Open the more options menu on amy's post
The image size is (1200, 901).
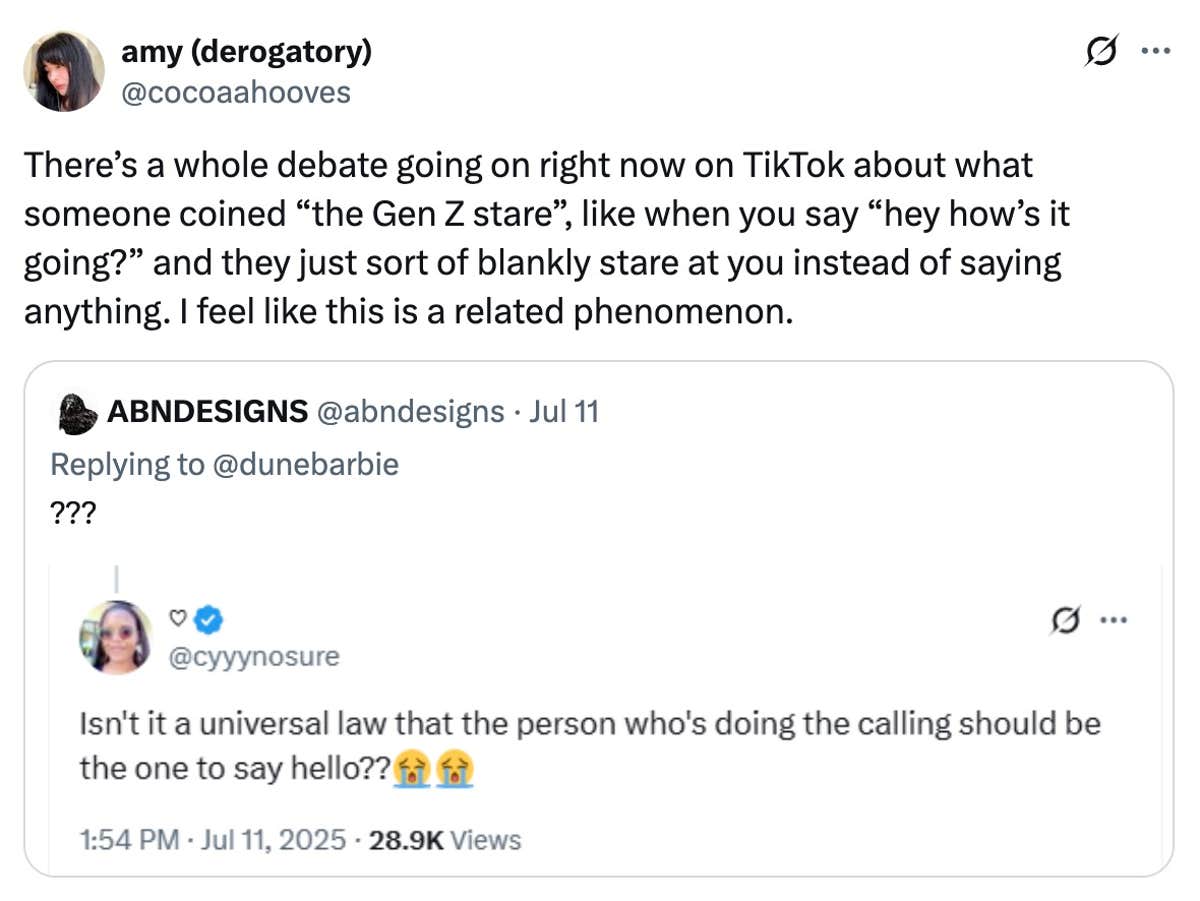1156,53
